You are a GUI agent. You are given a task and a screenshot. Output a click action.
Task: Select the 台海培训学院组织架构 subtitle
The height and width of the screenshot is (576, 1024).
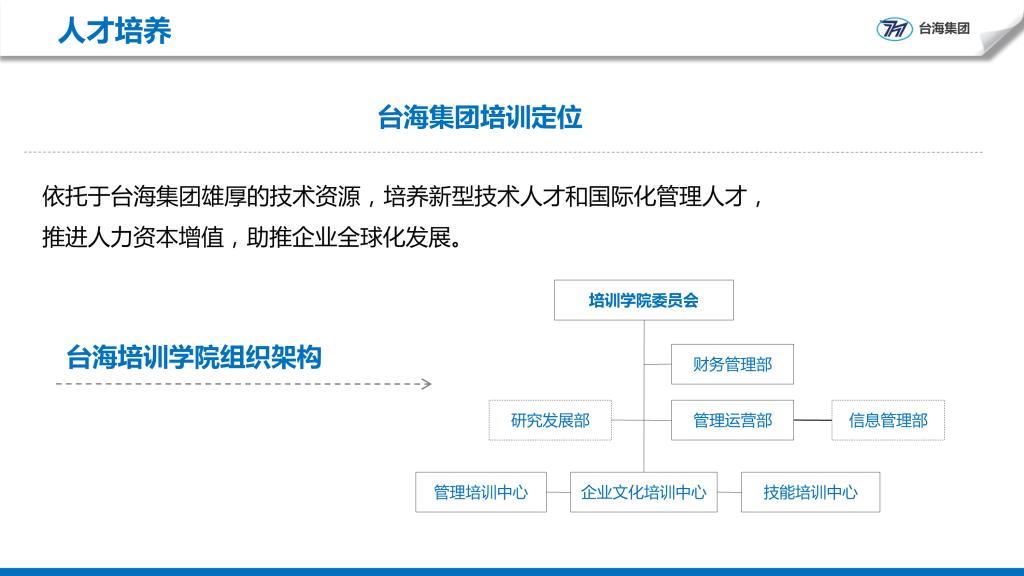point(194,357)
